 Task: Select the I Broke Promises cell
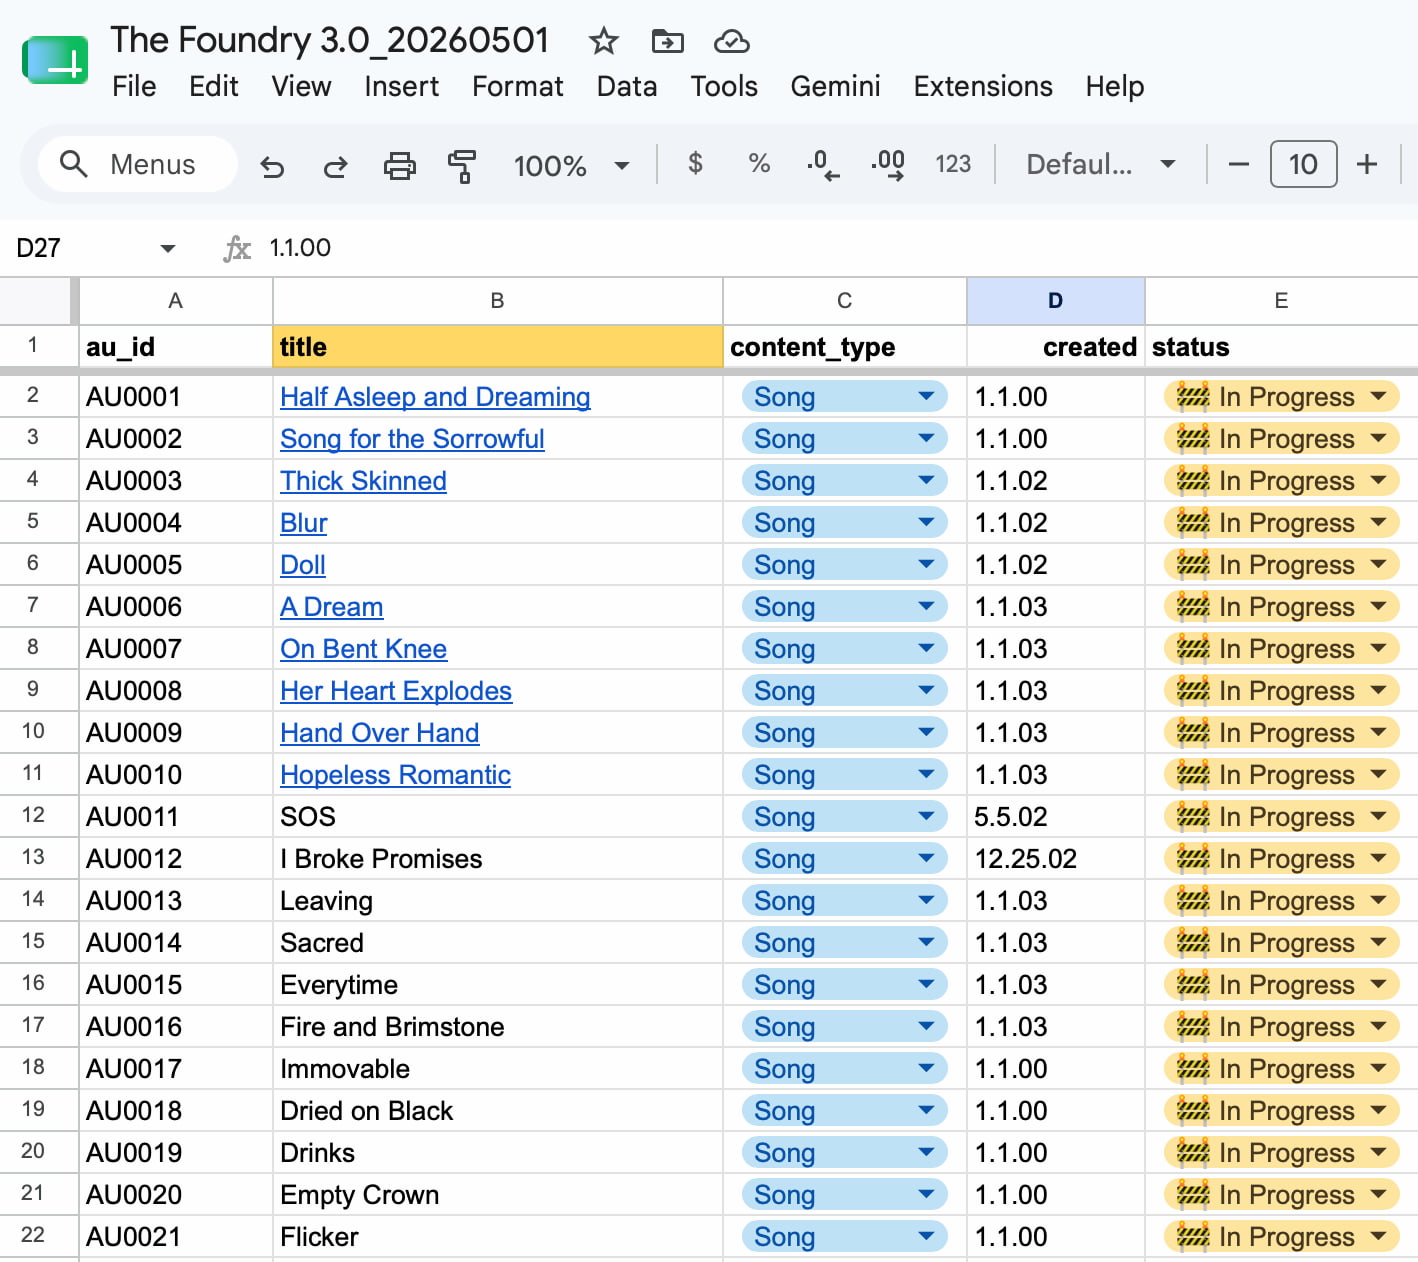click(x=497, y=859)
